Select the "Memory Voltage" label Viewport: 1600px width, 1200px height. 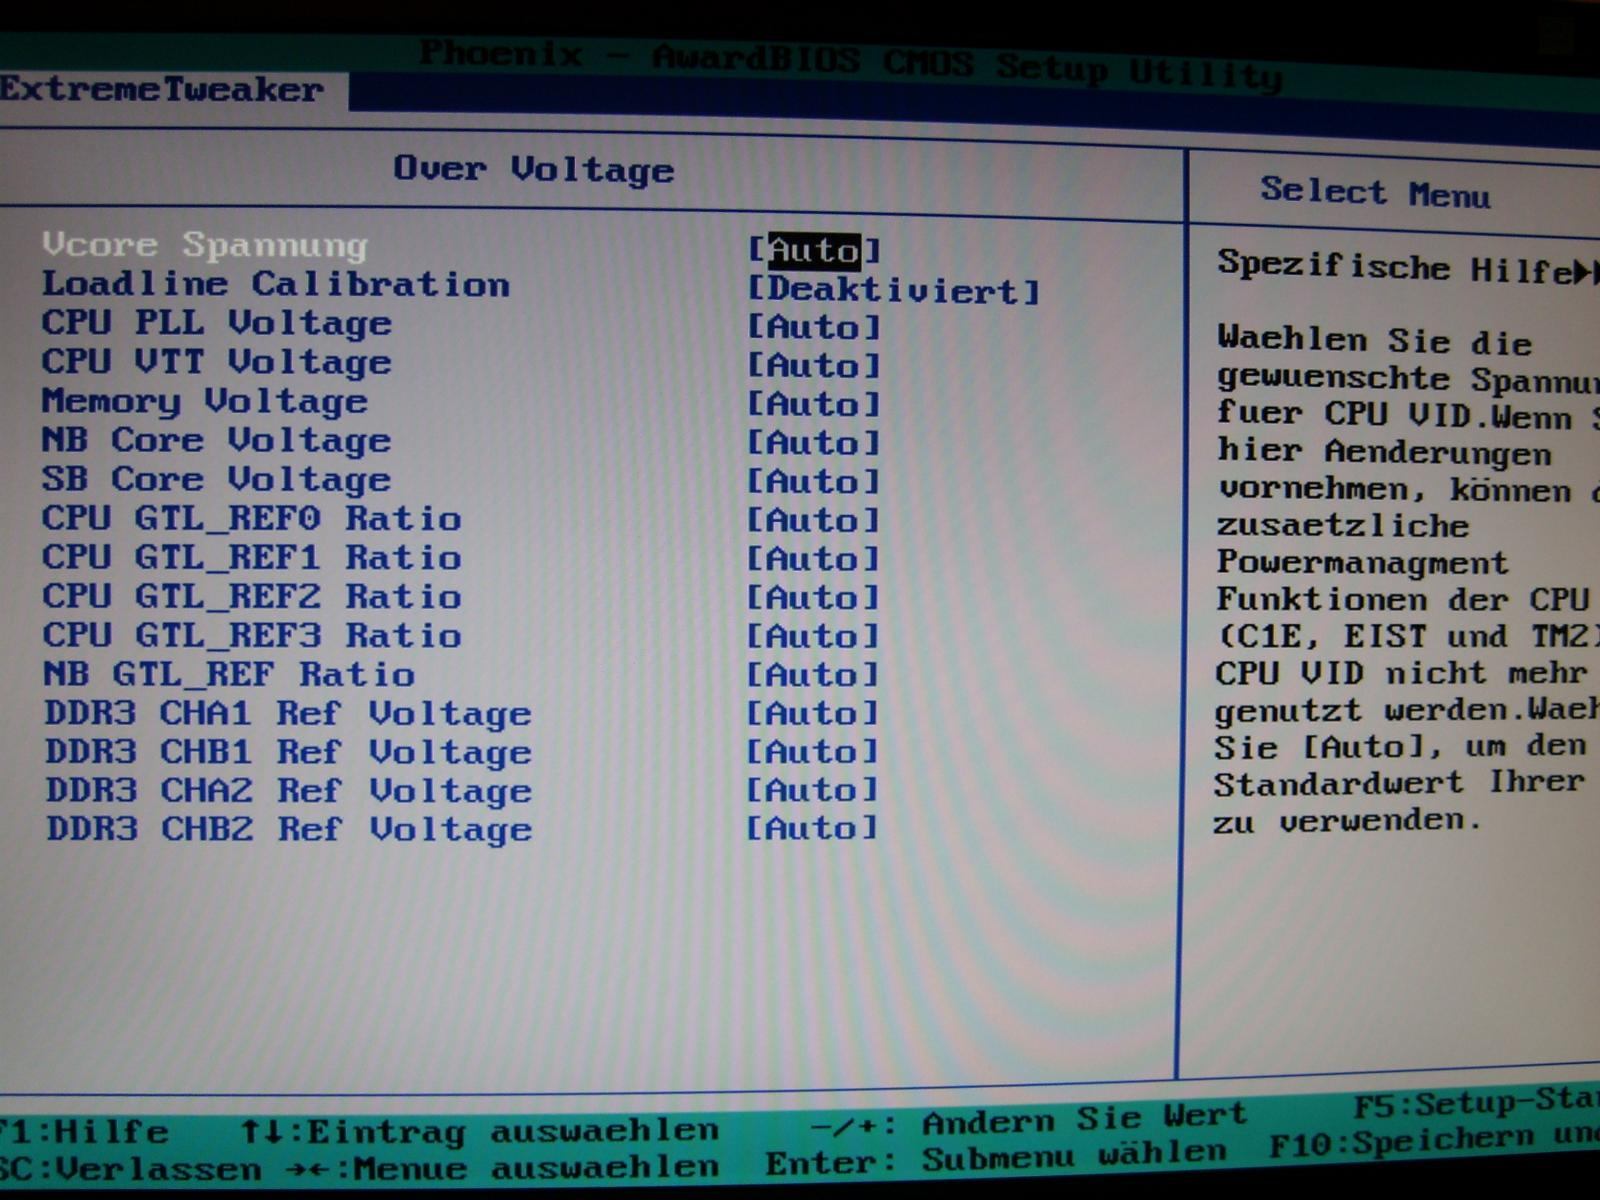tap(205, 401)
